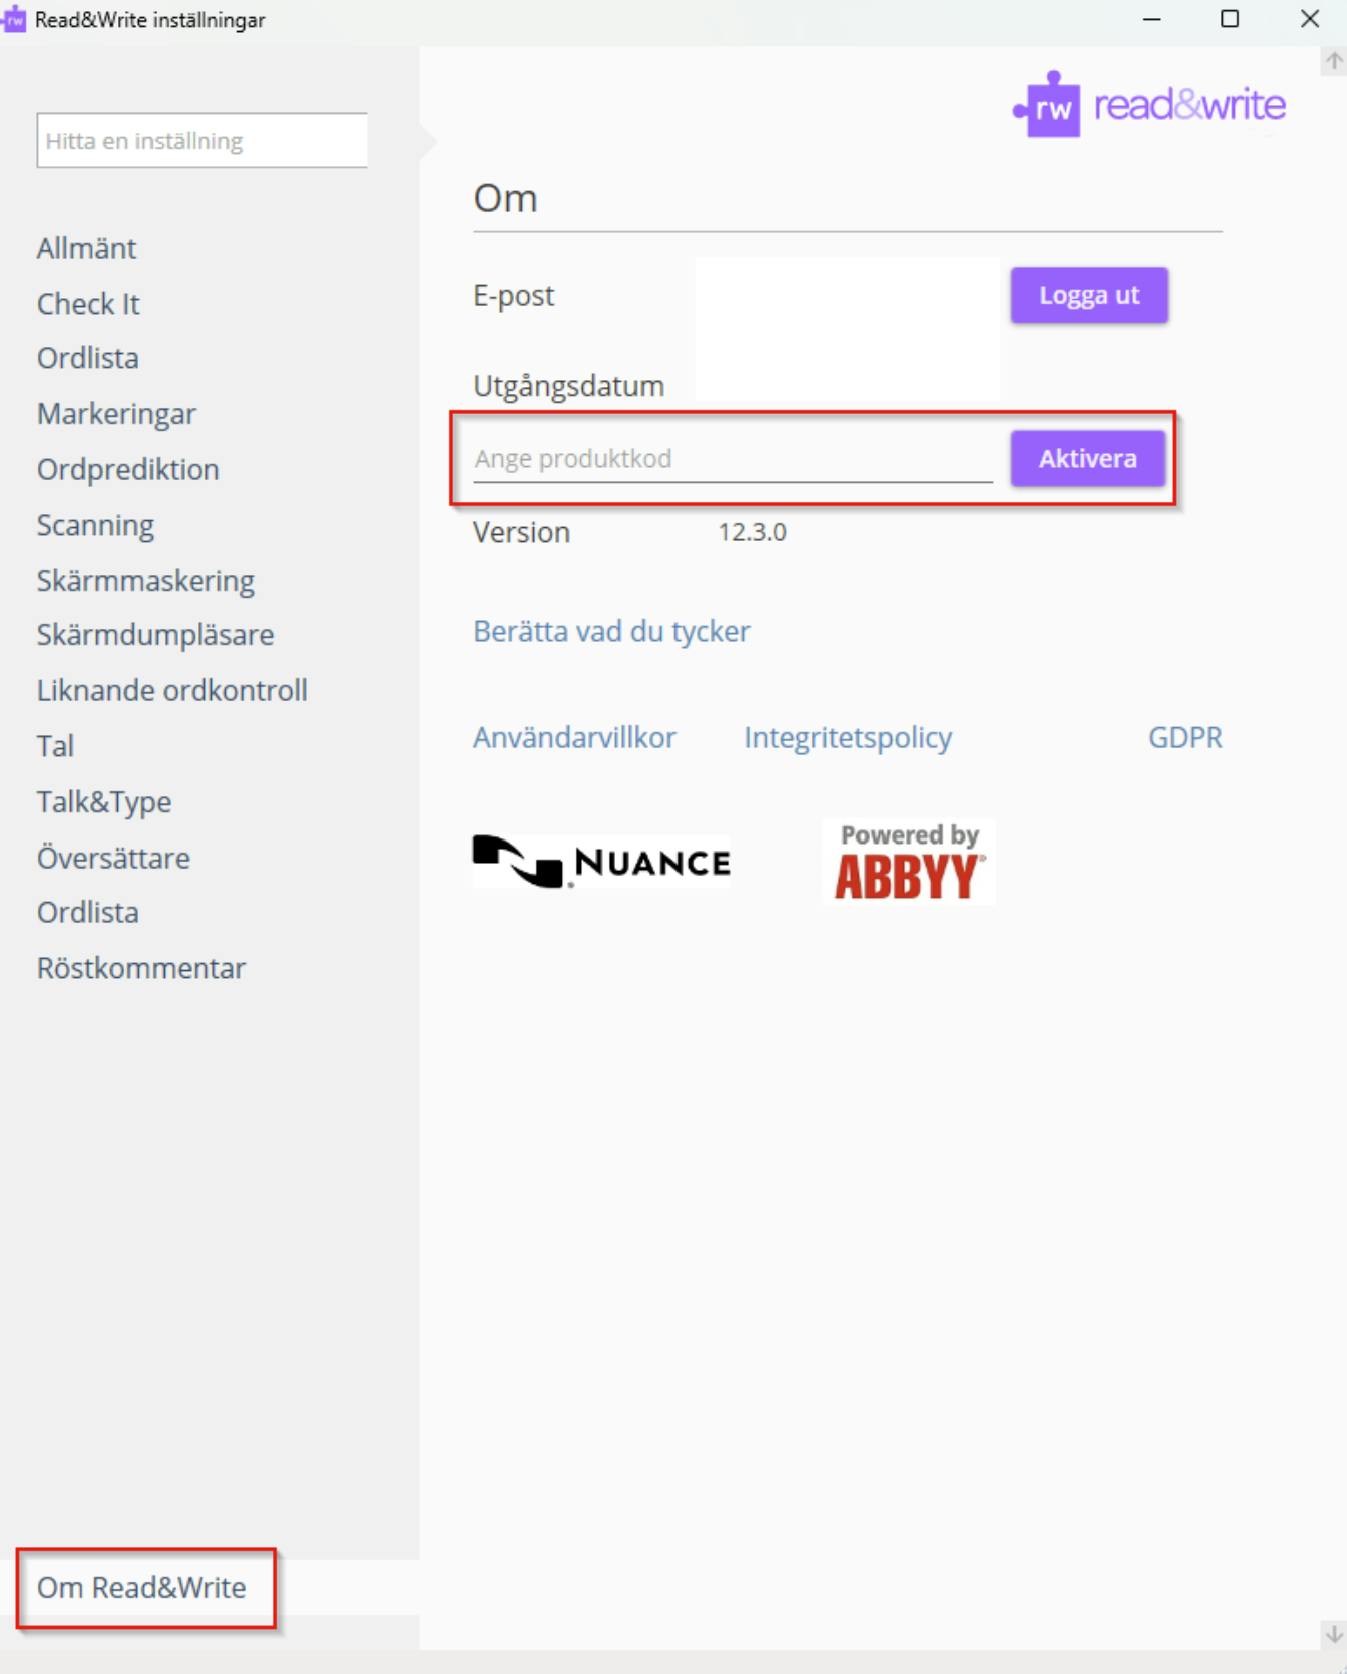The image size is (1347, 1674).
Task: Click the Nuance logo
Action: coord(602,861)
